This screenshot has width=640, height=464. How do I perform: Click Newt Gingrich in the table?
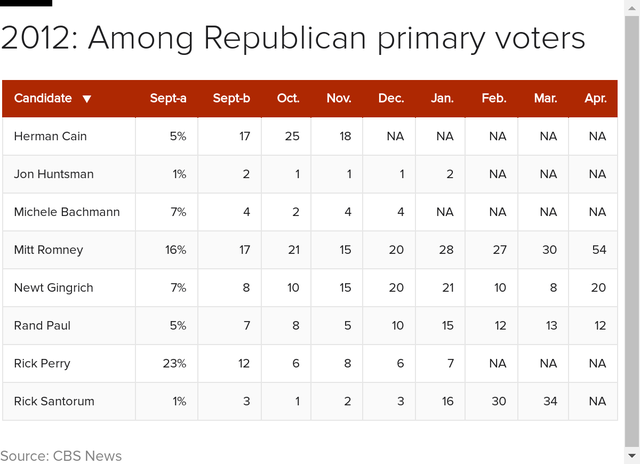54,288
